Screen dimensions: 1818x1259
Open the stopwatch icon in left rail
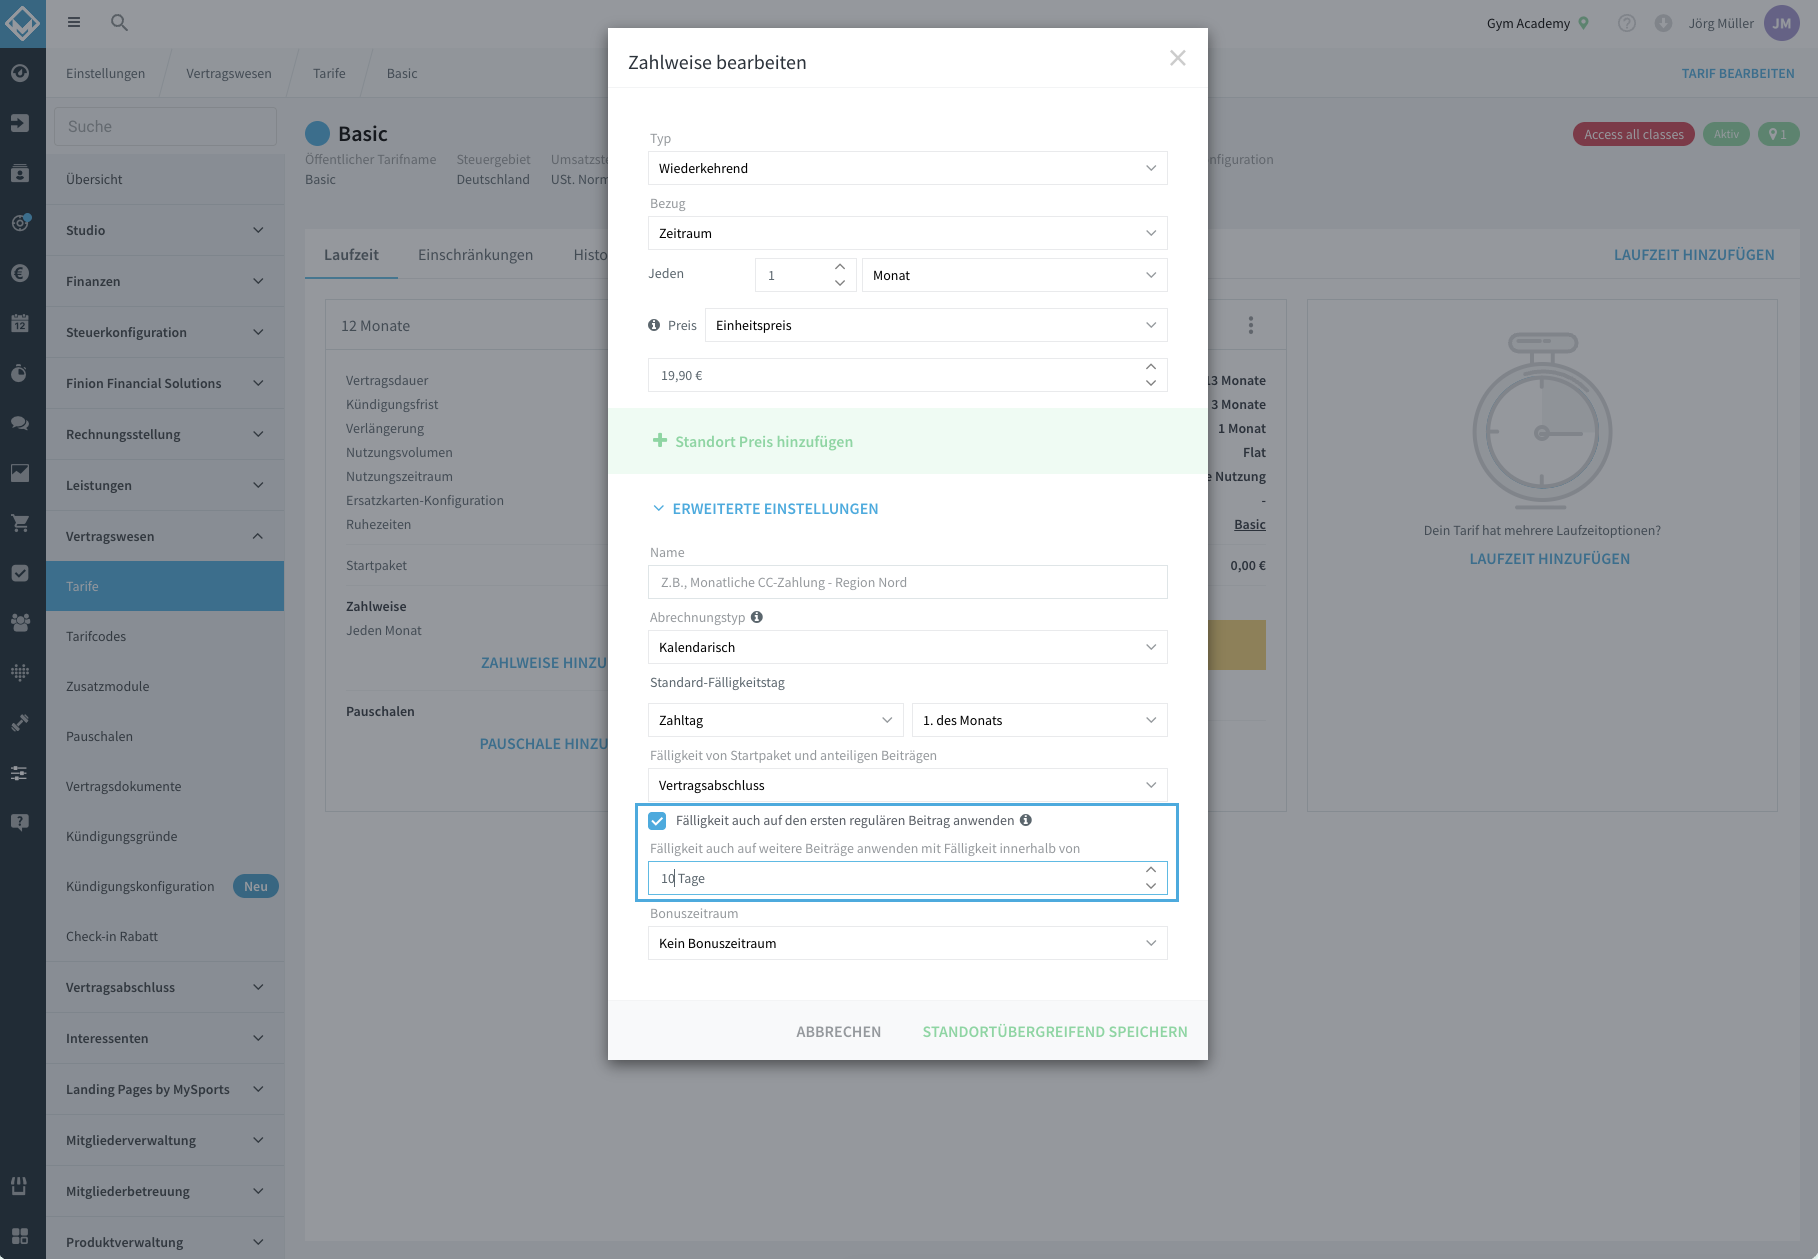(20, 373)
